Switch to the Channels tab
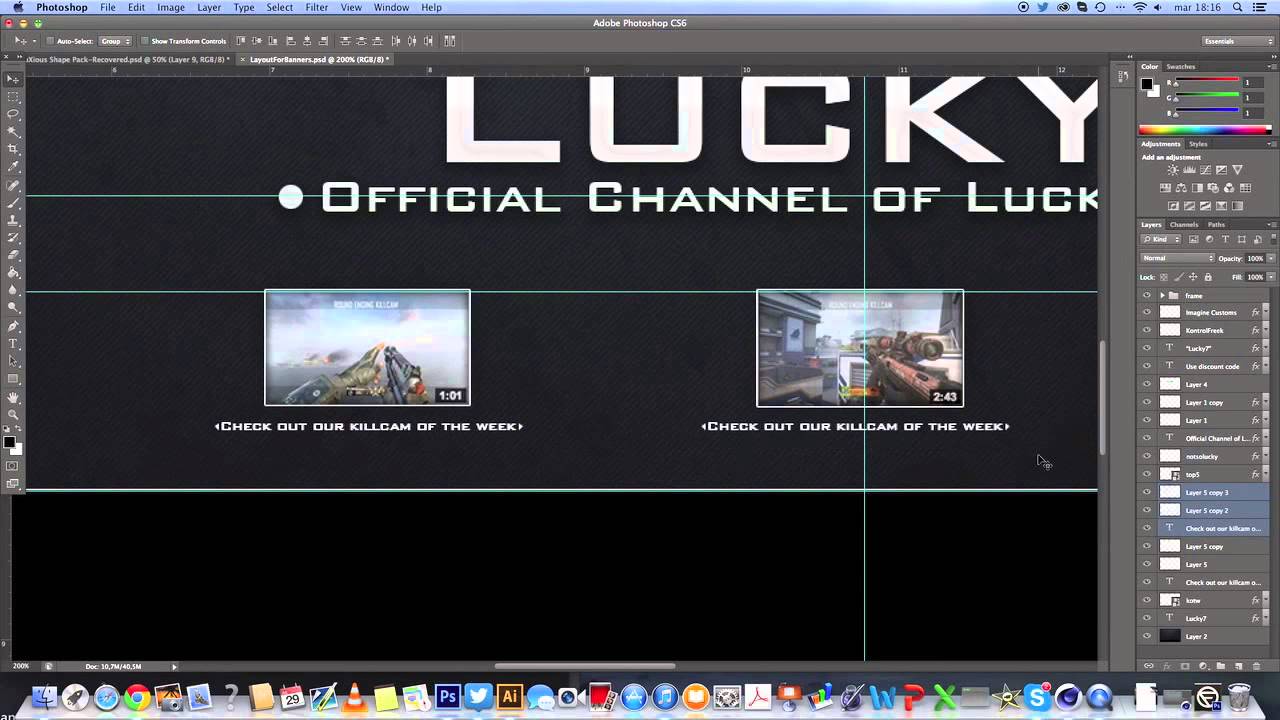The image size is (1280, 720). [x=1184, y=224]
